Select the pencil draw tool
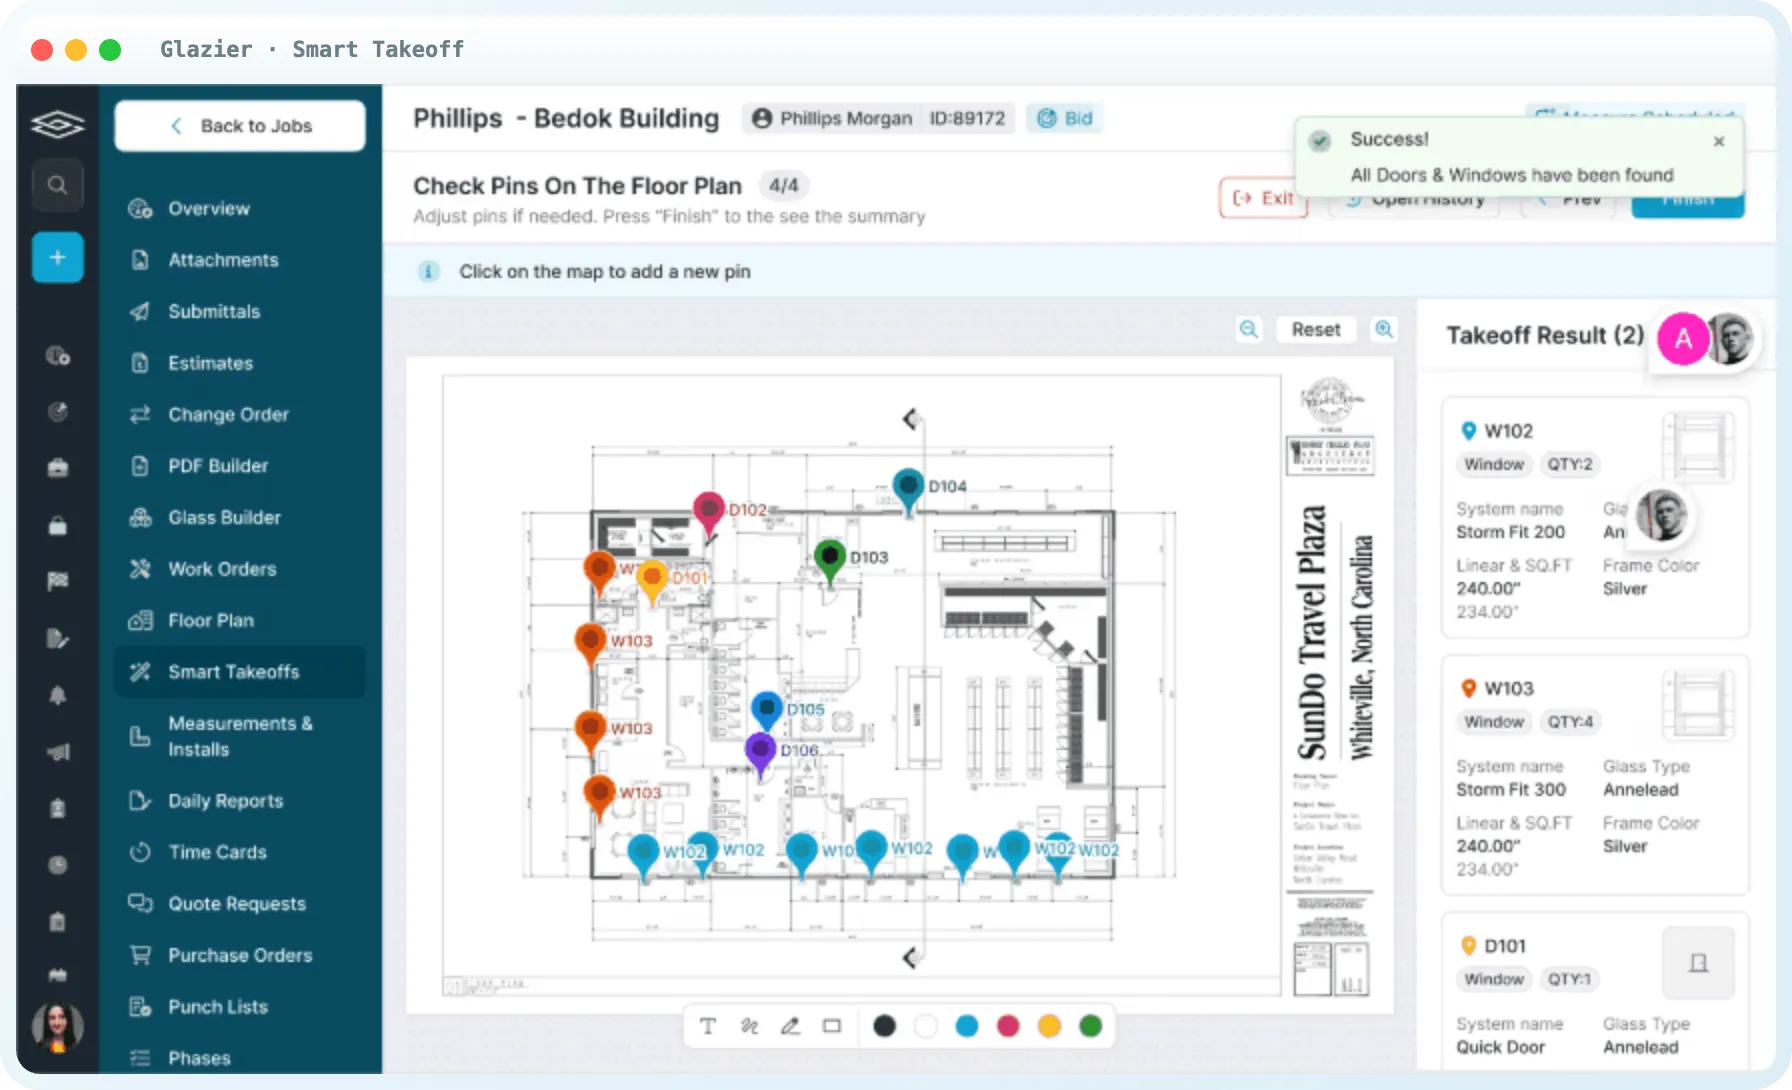 tap(790, 1026)
